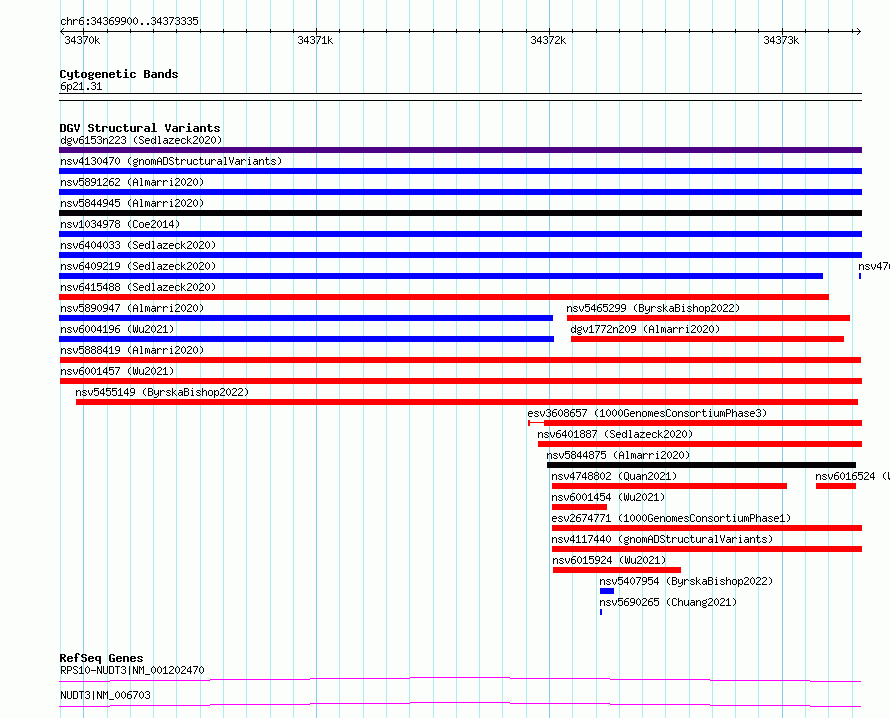Click nsv4117440 (gnomADStructuralVariants) label
The image size is (890, 718).
(662, 539)
